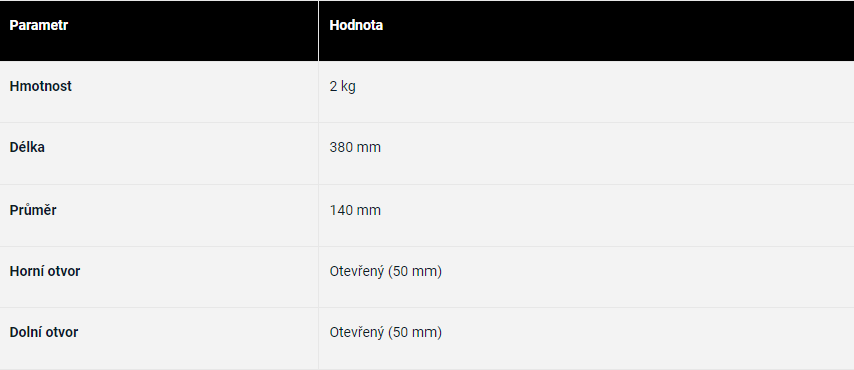
Task: Select the Průměr parameter label
Action: click(x=33, y=210)
